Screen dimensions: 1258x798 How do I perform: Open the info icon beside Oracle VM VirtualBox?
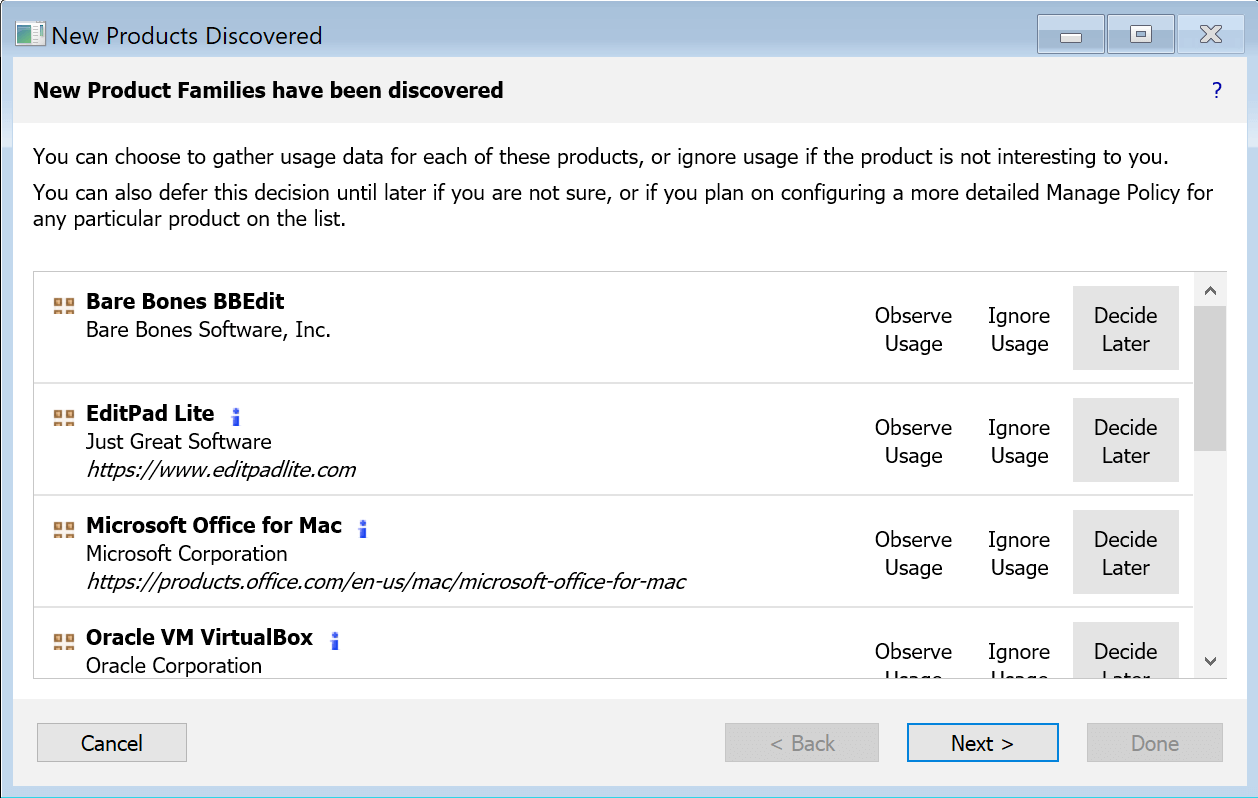pyautogui.click(x=335, y=640)
